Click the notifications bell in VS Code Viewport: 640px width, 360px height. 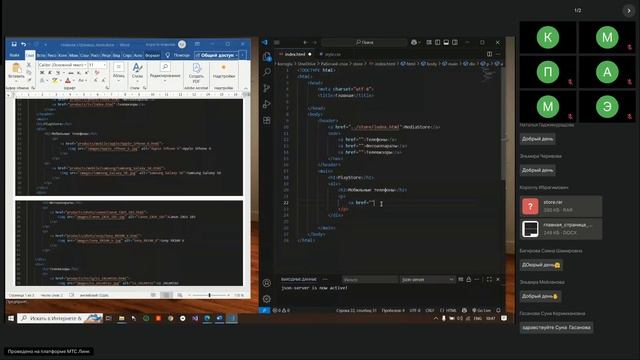[x=498, y=311]
